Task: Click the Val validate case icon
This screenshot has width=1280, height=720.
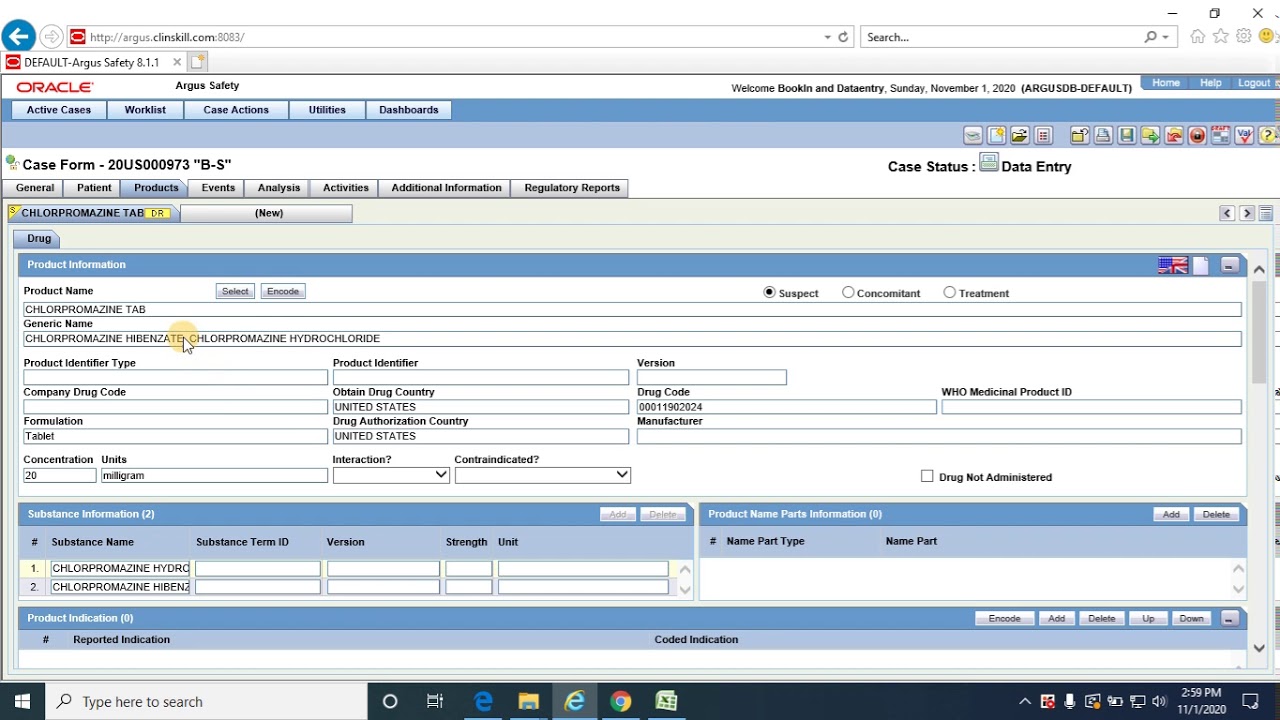Action: [1244, 136]
